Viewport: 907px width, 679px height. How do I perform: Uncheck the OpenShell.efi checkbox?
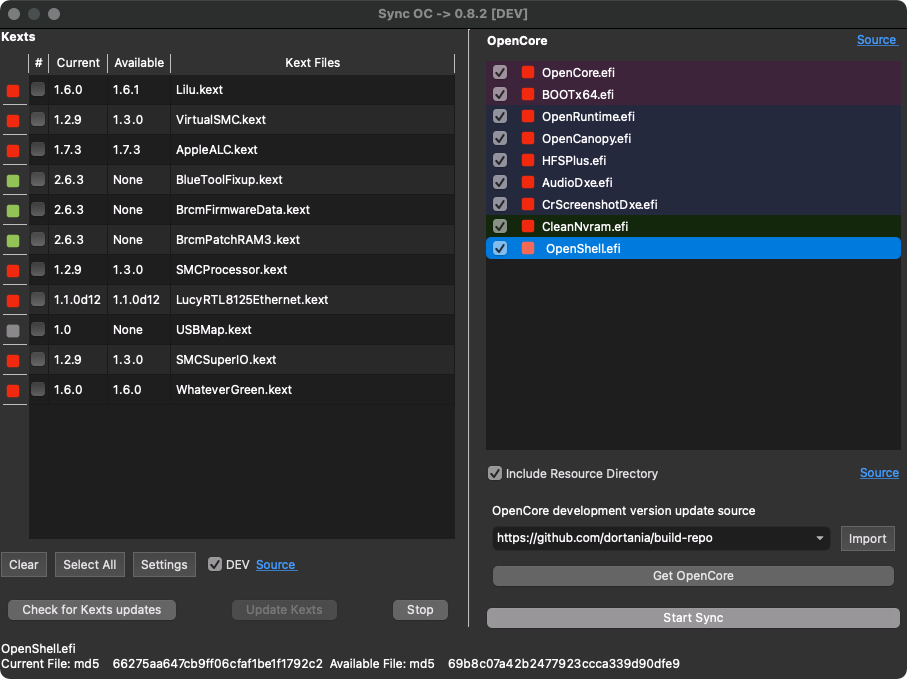coord(500,248)
